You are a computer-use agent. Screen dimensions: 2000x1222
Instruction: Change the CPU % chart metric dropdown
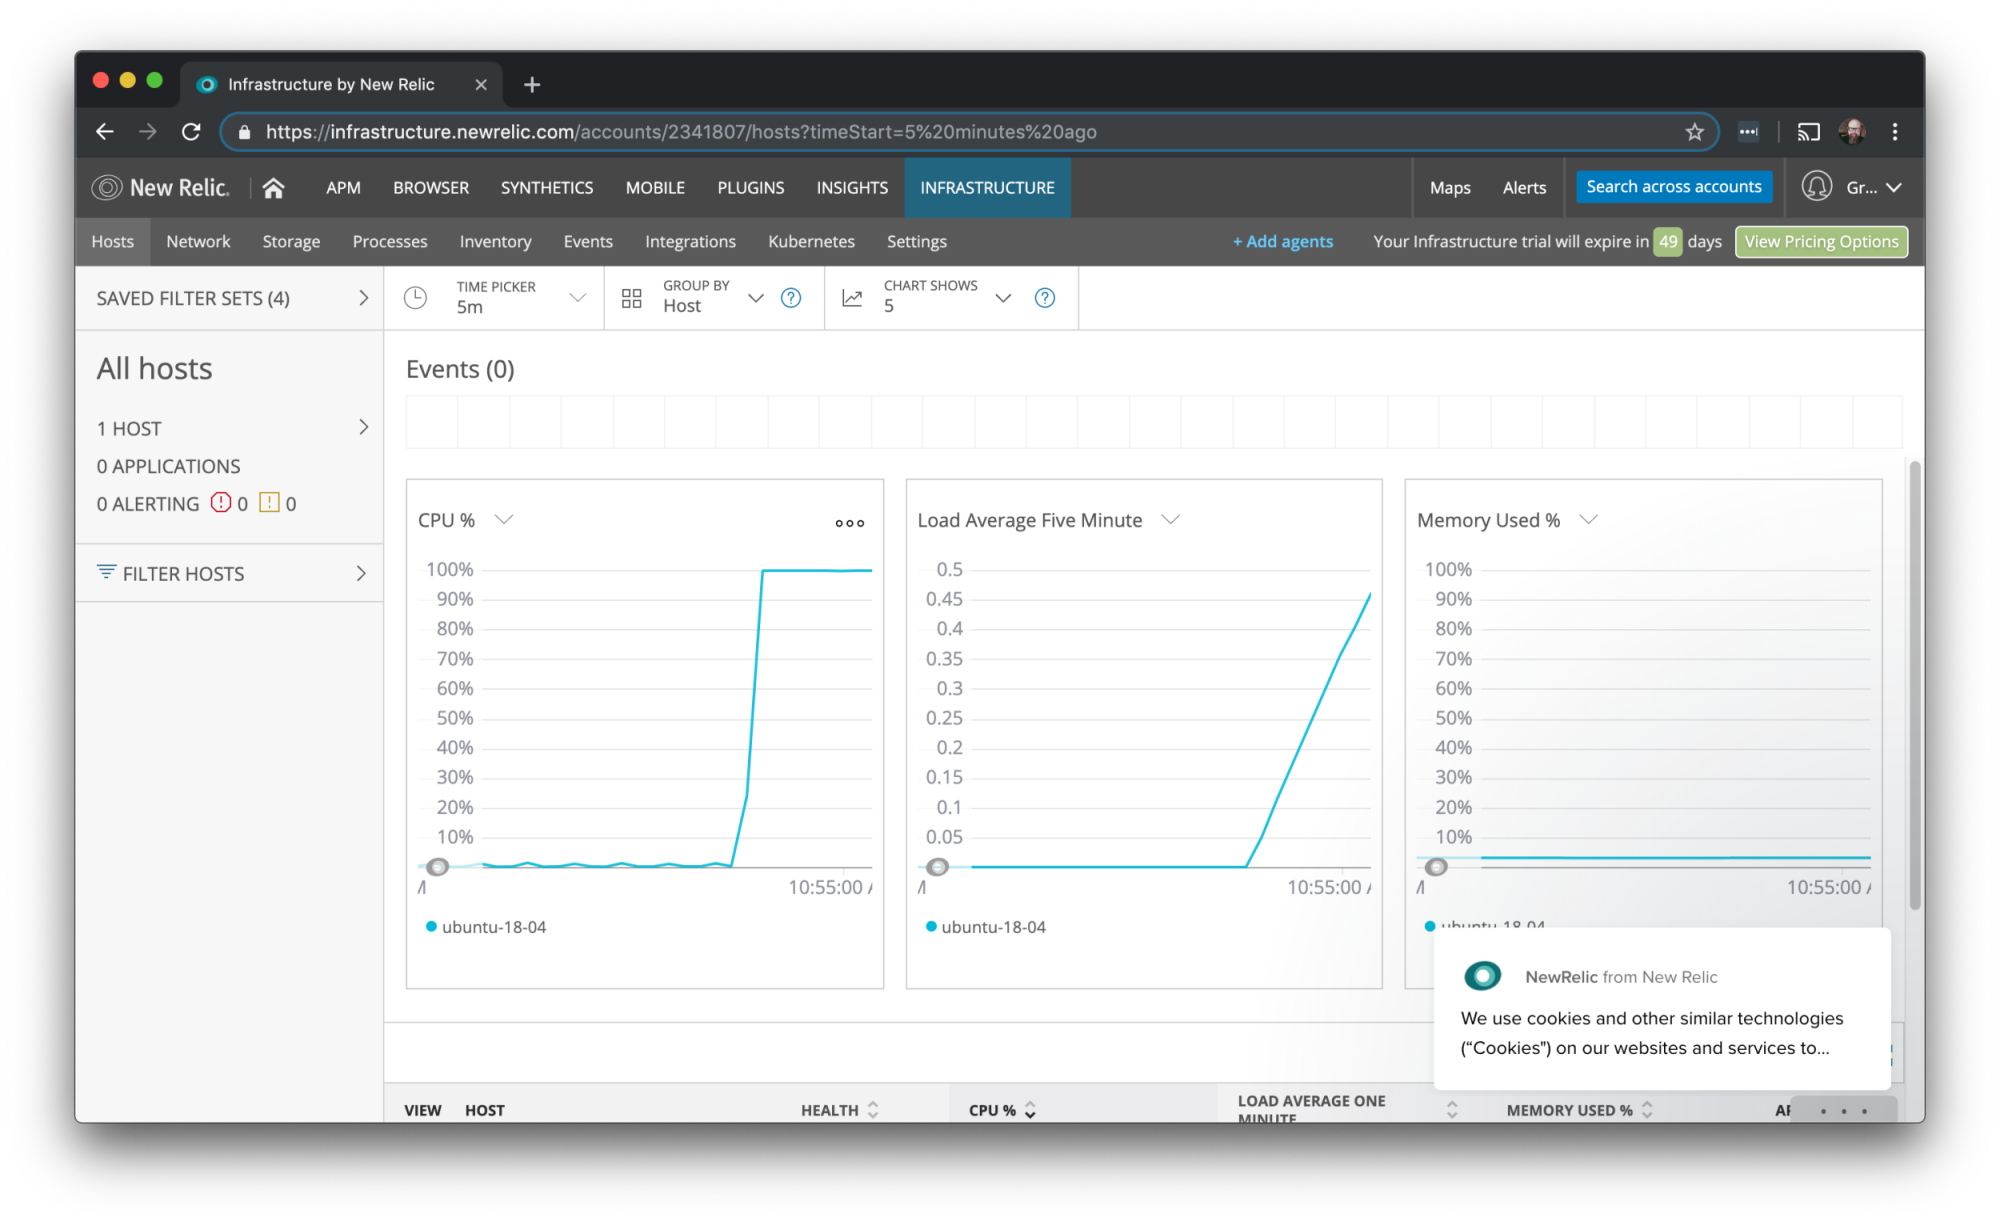click(504, 520)
